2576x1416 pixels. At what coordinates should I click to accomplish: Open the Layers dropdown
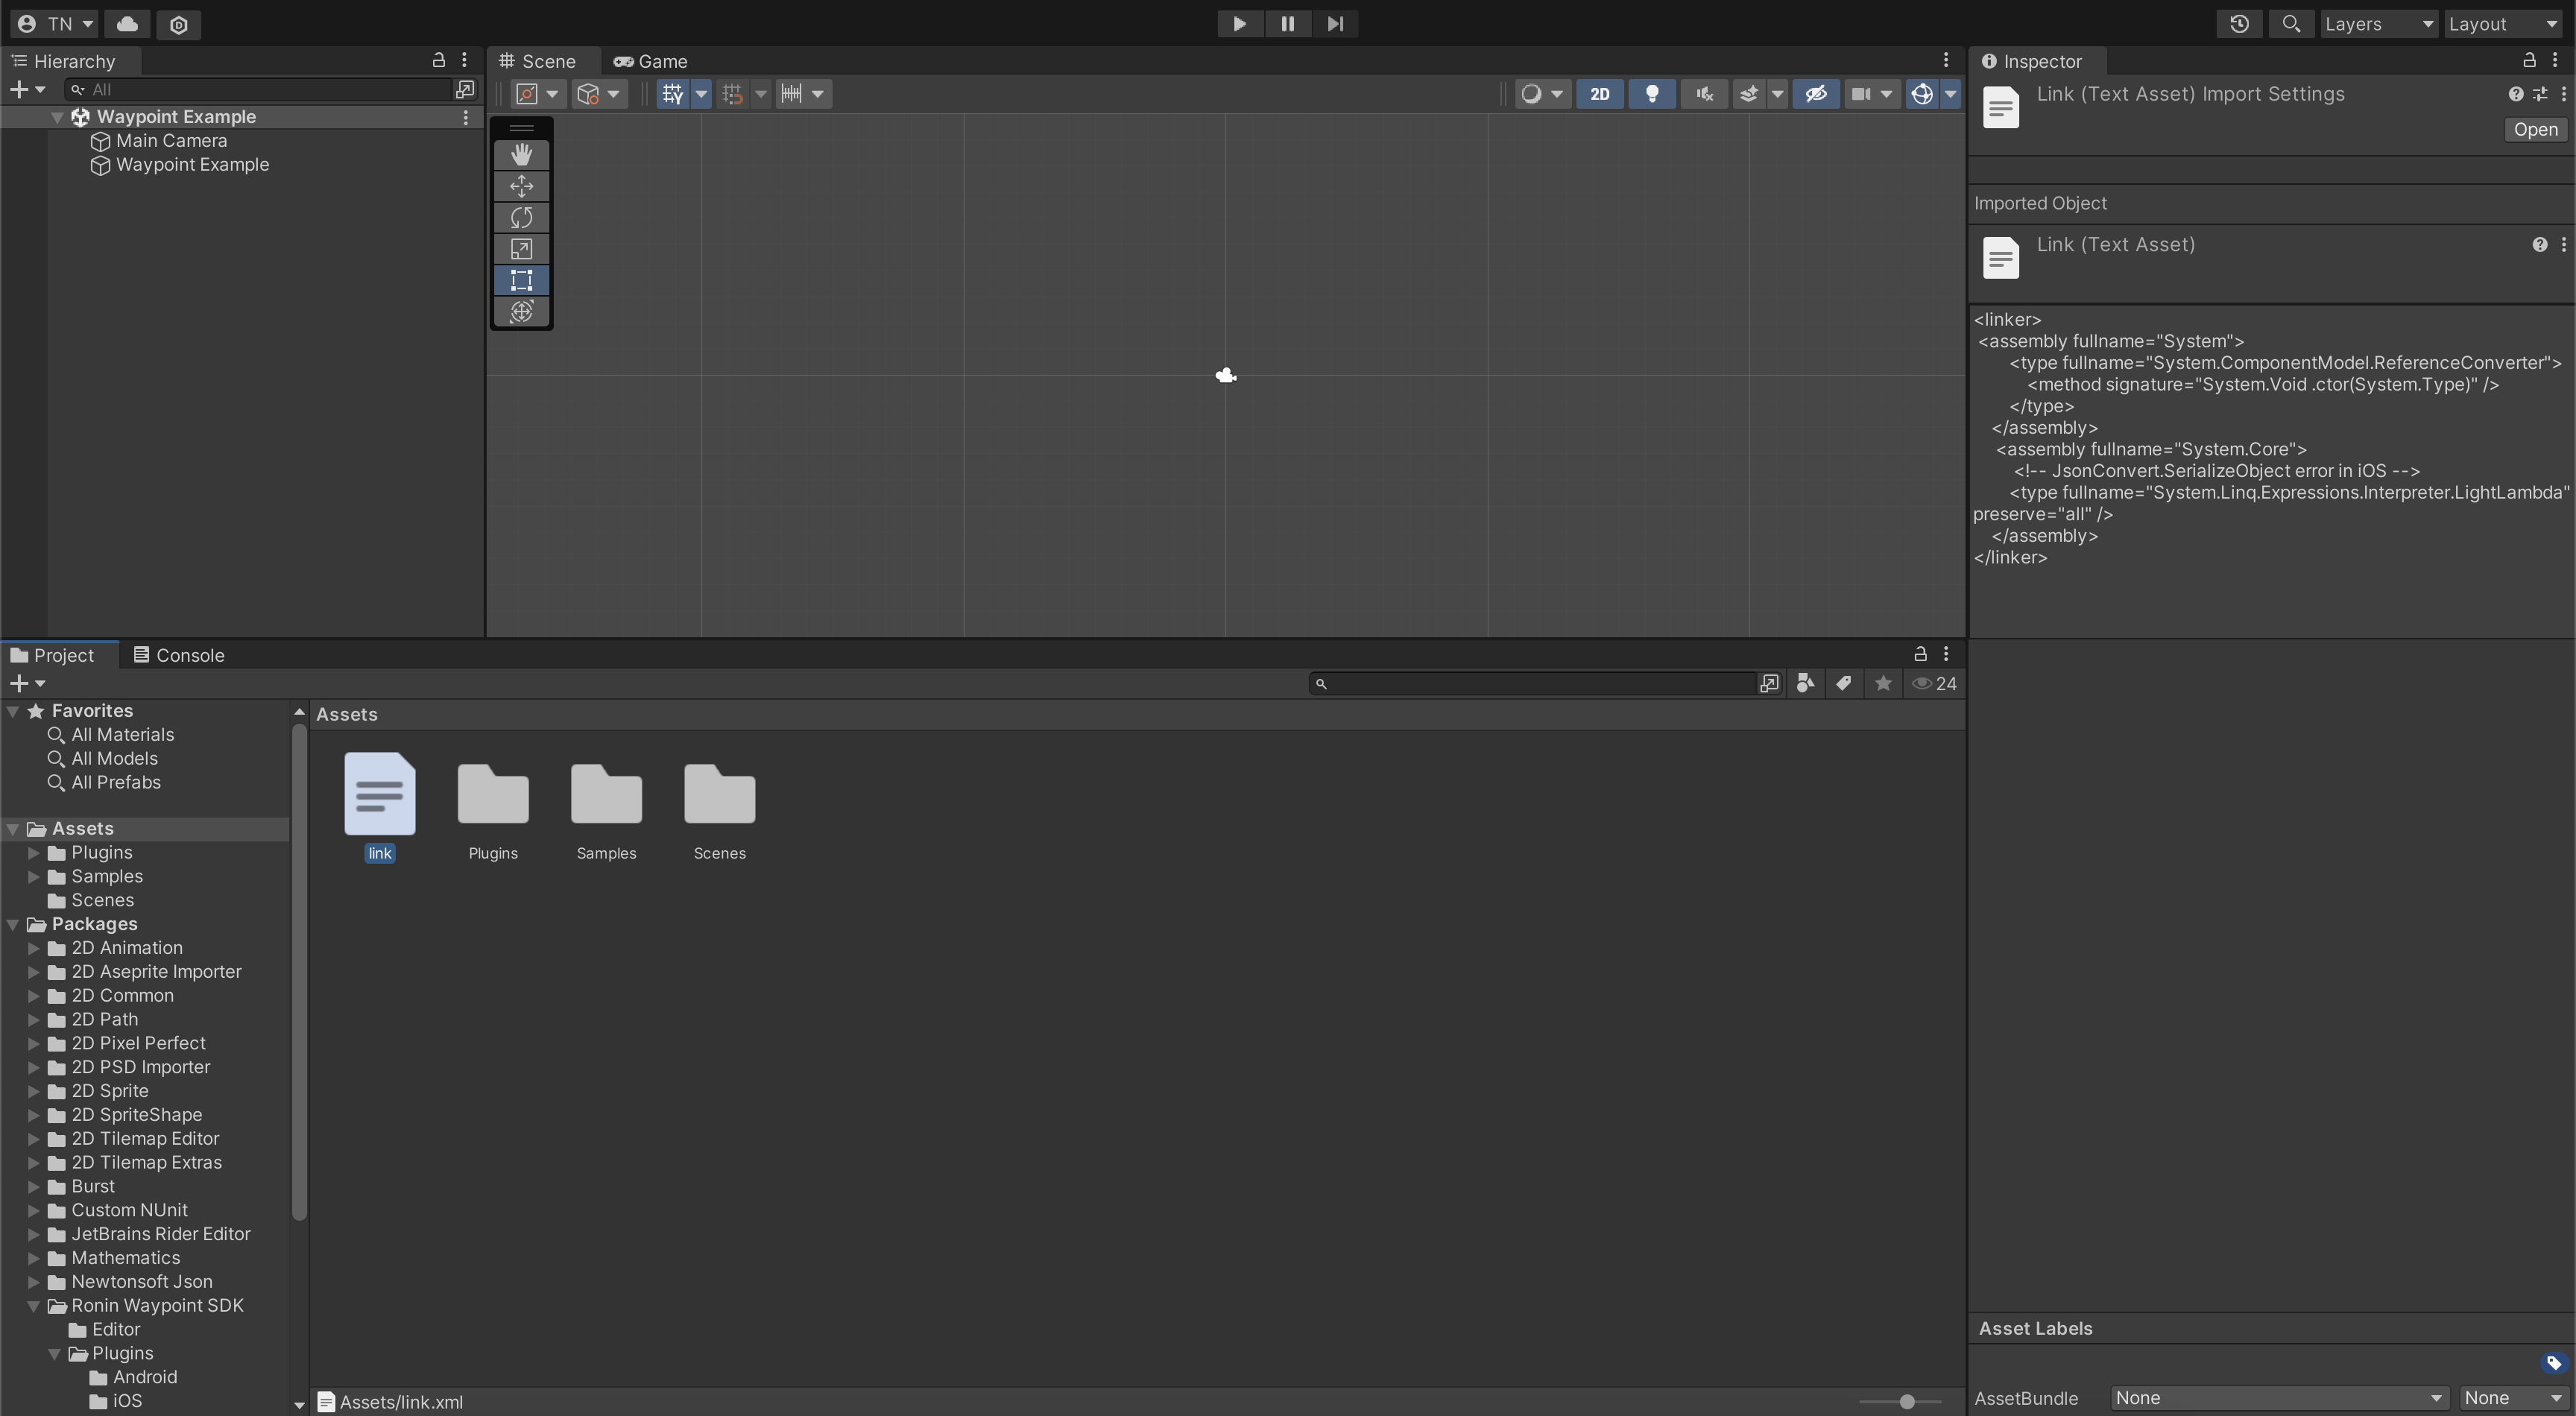tap(2379, 24)
